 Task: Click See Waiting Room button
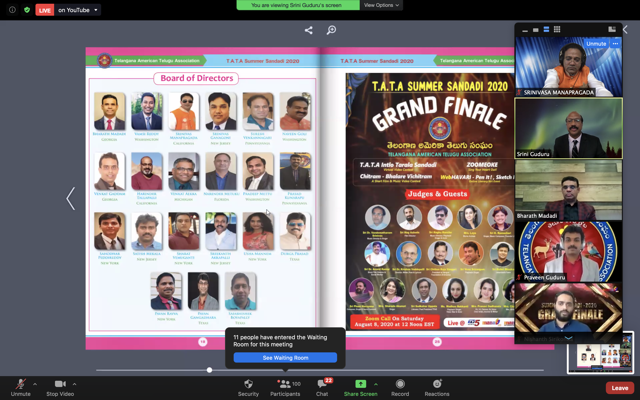(x=285, y=358)
